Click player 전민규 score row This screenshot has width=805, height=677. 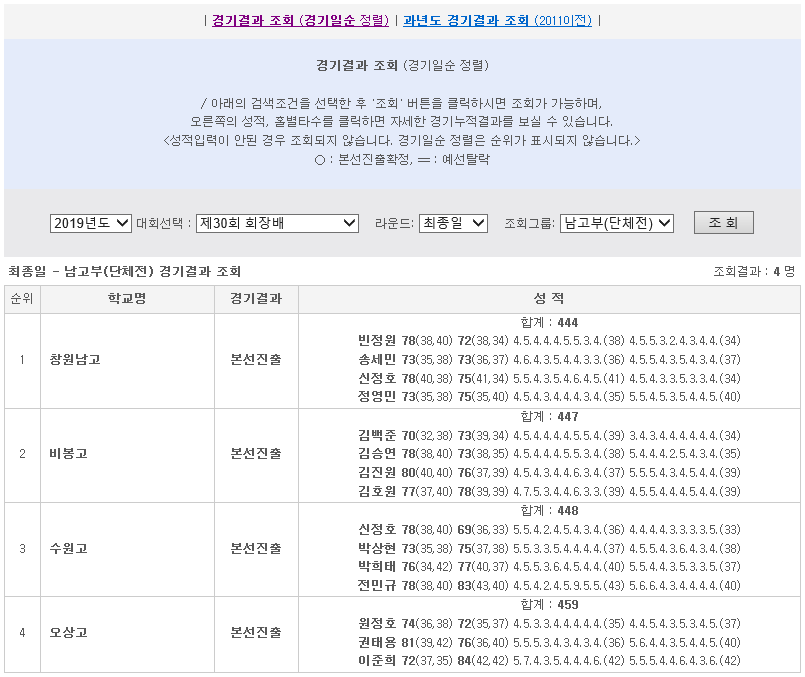(x=549, y=586)
